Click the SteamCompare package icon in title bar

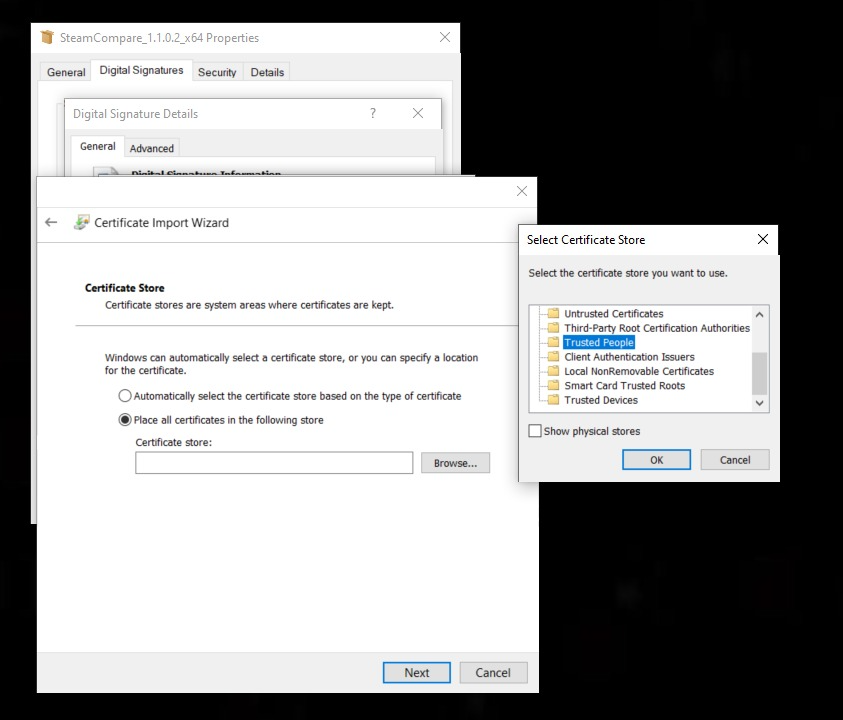pyautogui.click(x=47, y=37)
